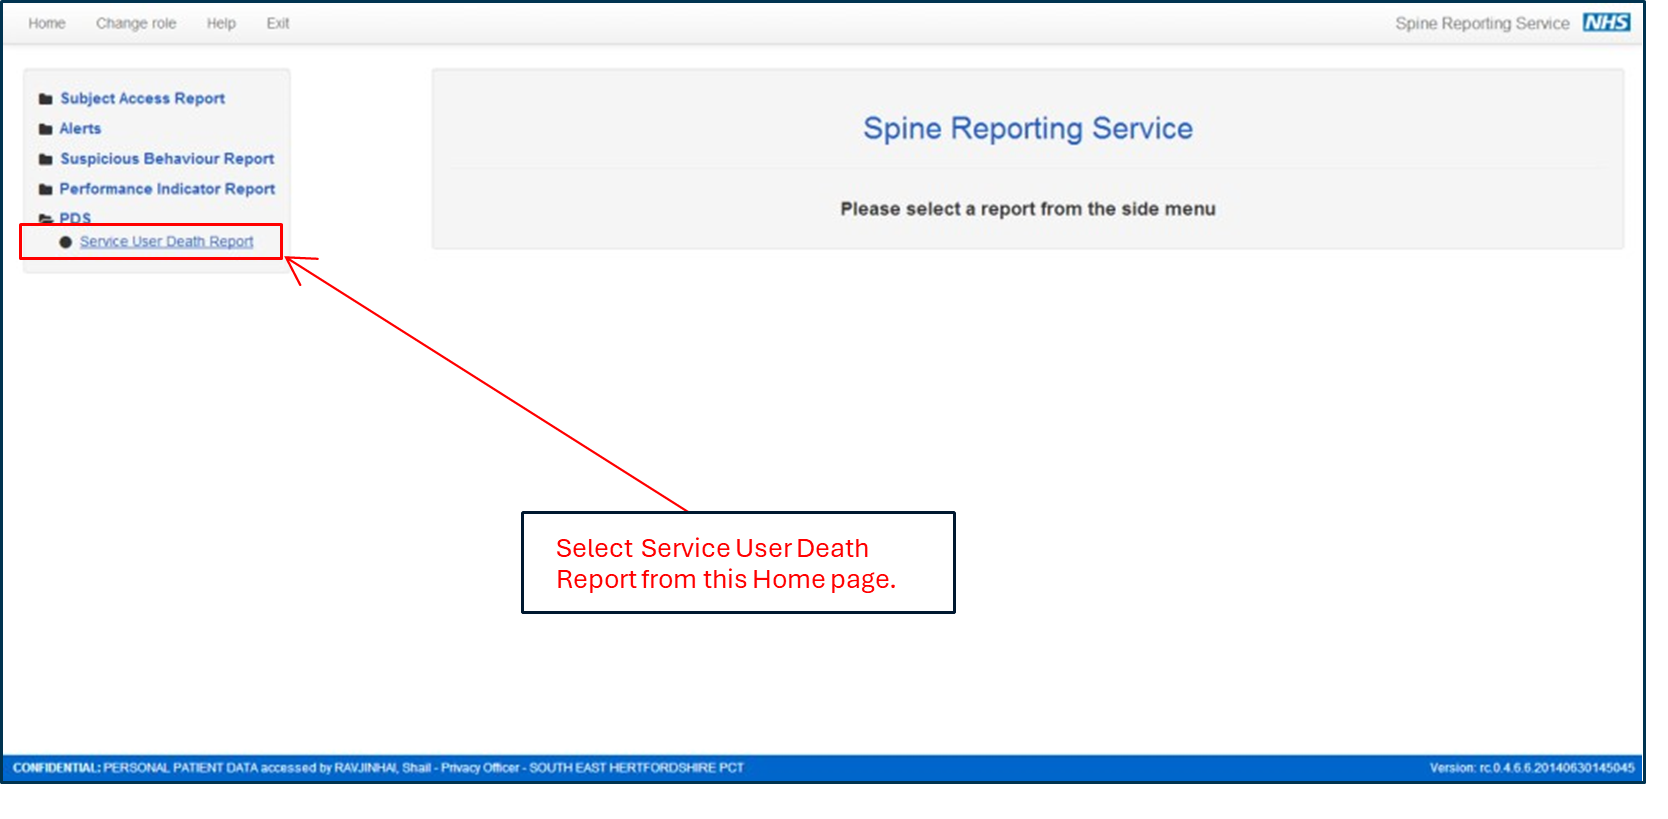This screenshot has height=819, width=1668.
Task: Click folder icon beside Suspicious Behaviour Report
Action: (45, 159)
